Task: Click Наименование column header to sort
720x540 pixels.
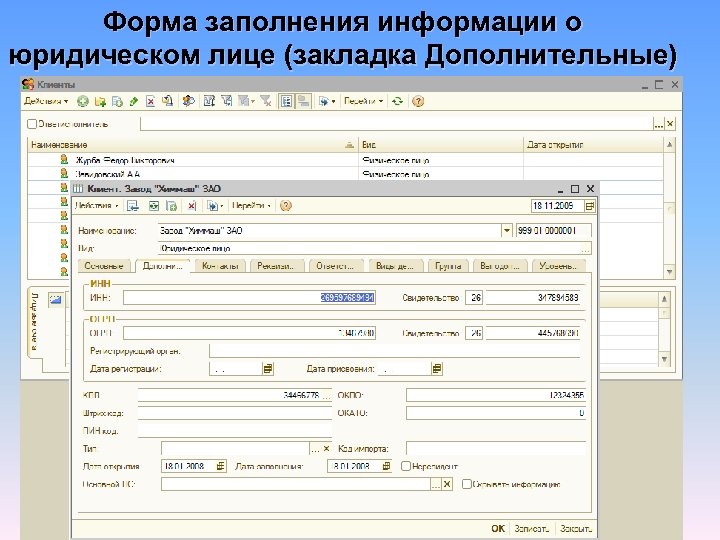Action: [193, 145]
